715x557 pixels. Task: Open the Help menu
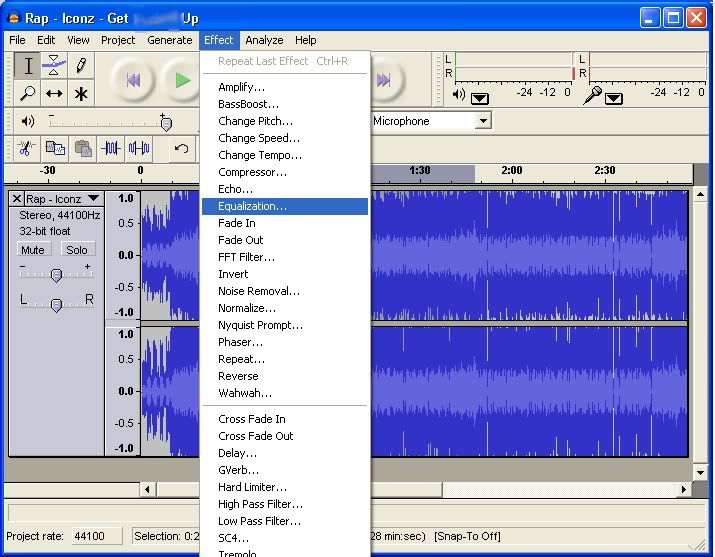pos(306,40)
